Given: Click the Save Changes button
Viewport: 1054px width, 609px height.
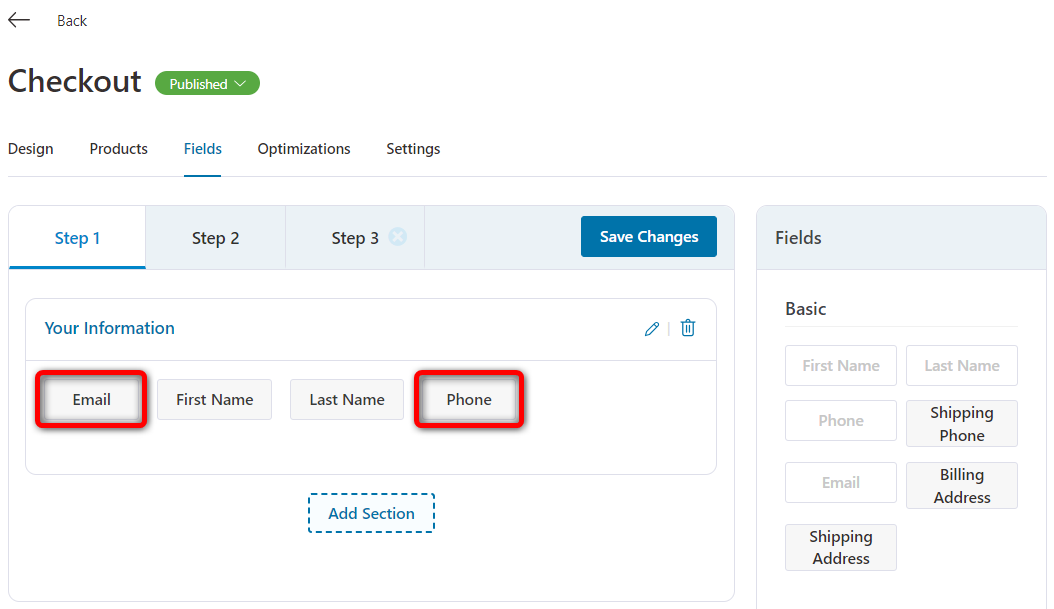Looking at the screenshot, I should pos(649,237).
